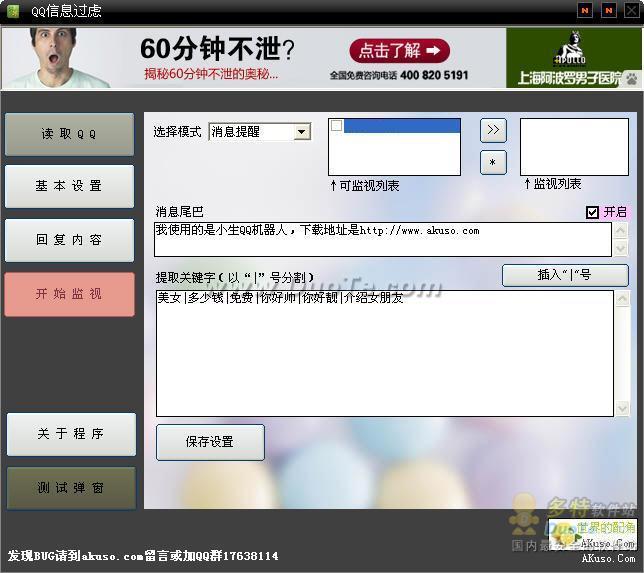Image resolution: width=644 pixels, height=573 pixels.
Task: Click the keywords area scrollbar down arrow
Action: (622, 408)
